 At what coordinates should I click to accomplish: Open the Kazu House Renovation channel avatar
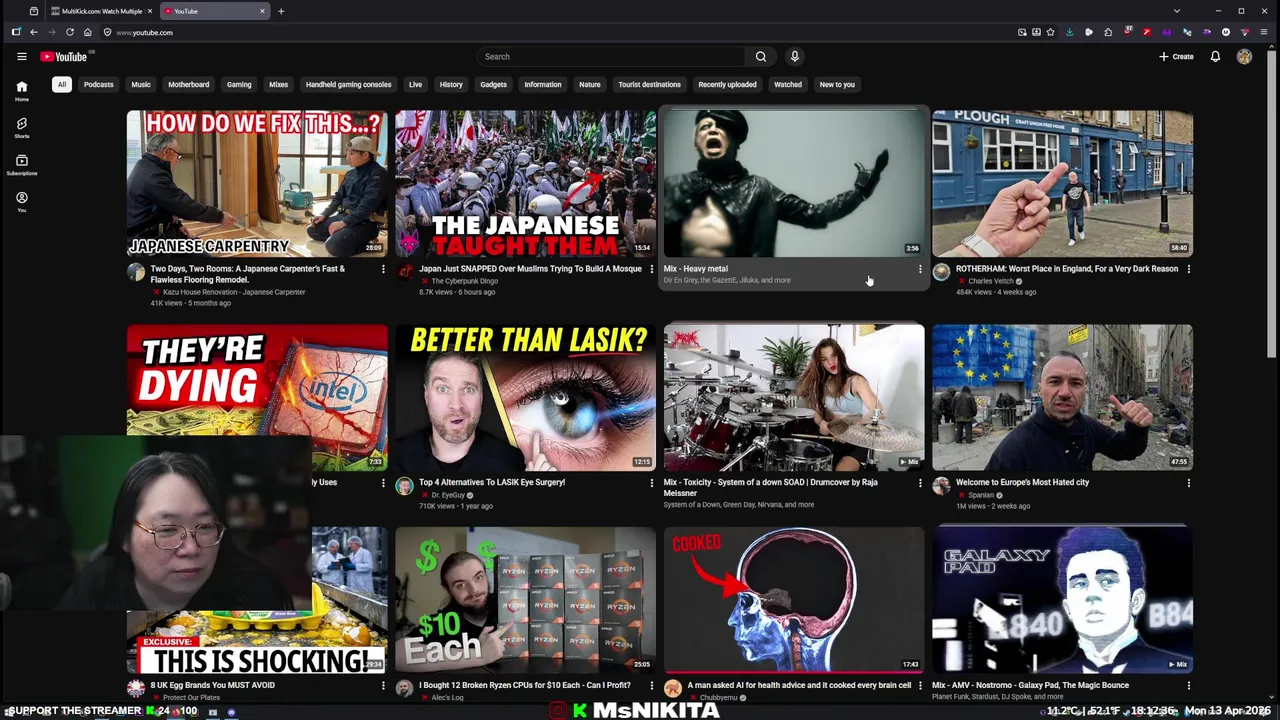(136, 273)
